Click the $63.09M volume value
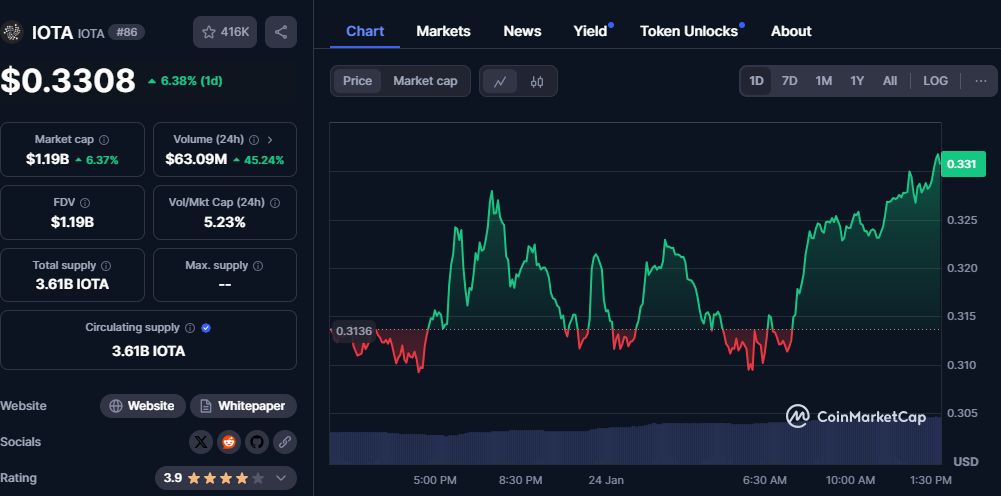The image size is (1001, 496). 196,160
